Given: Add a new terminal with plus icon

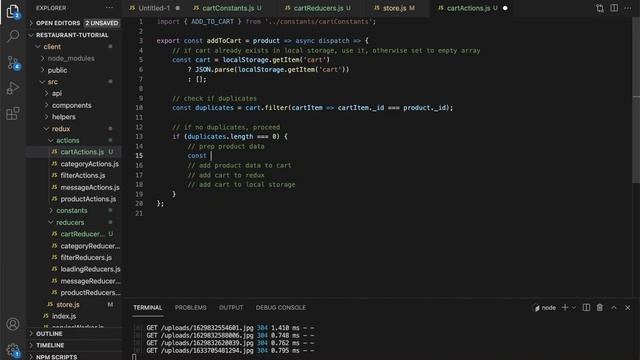Looking at the screenshot, I should 565,307.
